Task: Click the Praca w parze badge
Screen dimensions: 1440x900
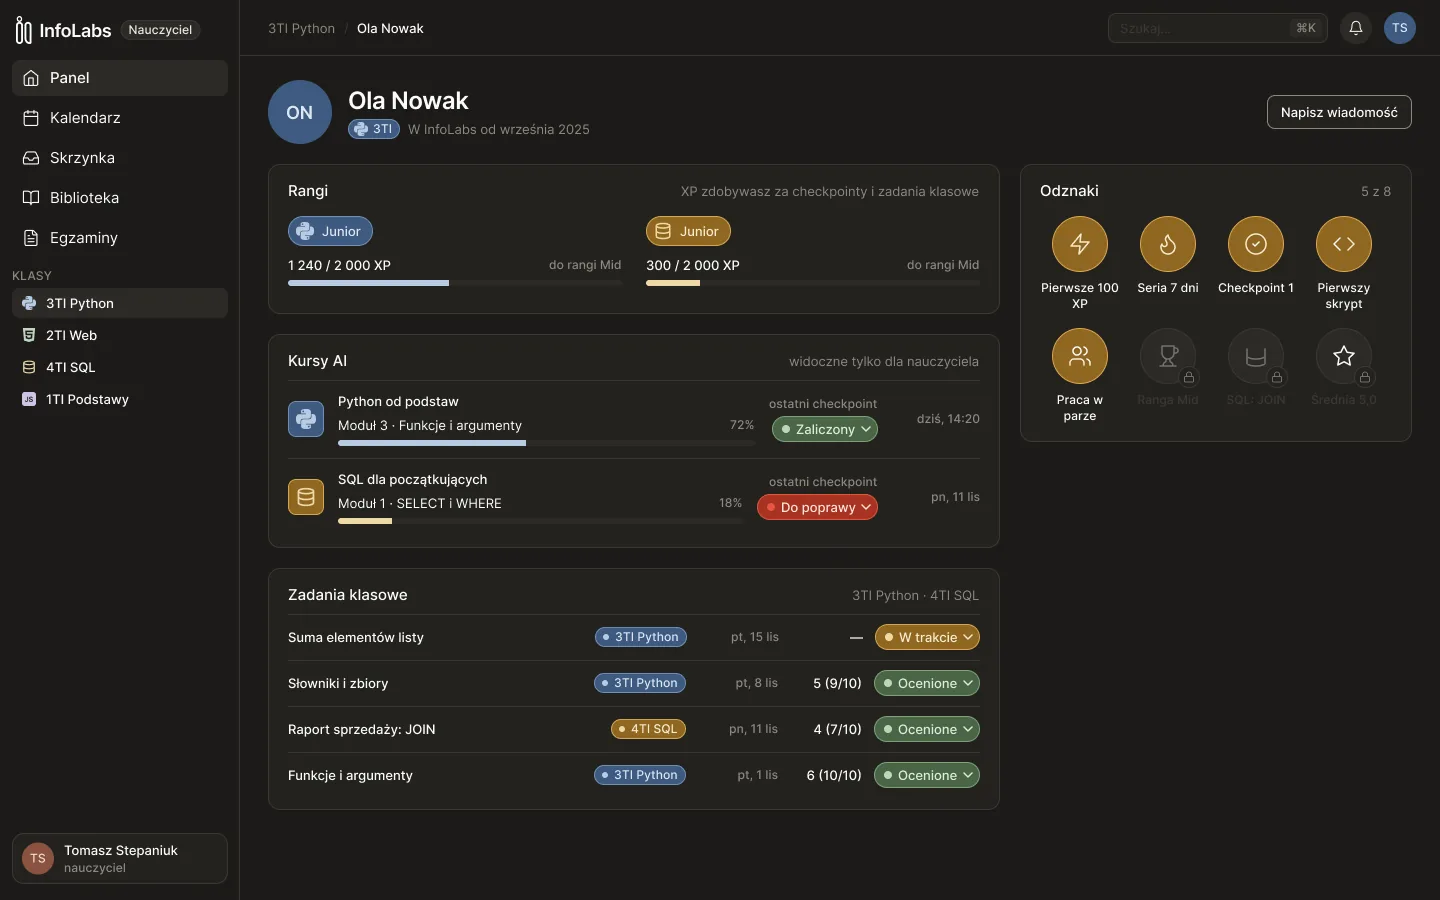Action: 1080,356
